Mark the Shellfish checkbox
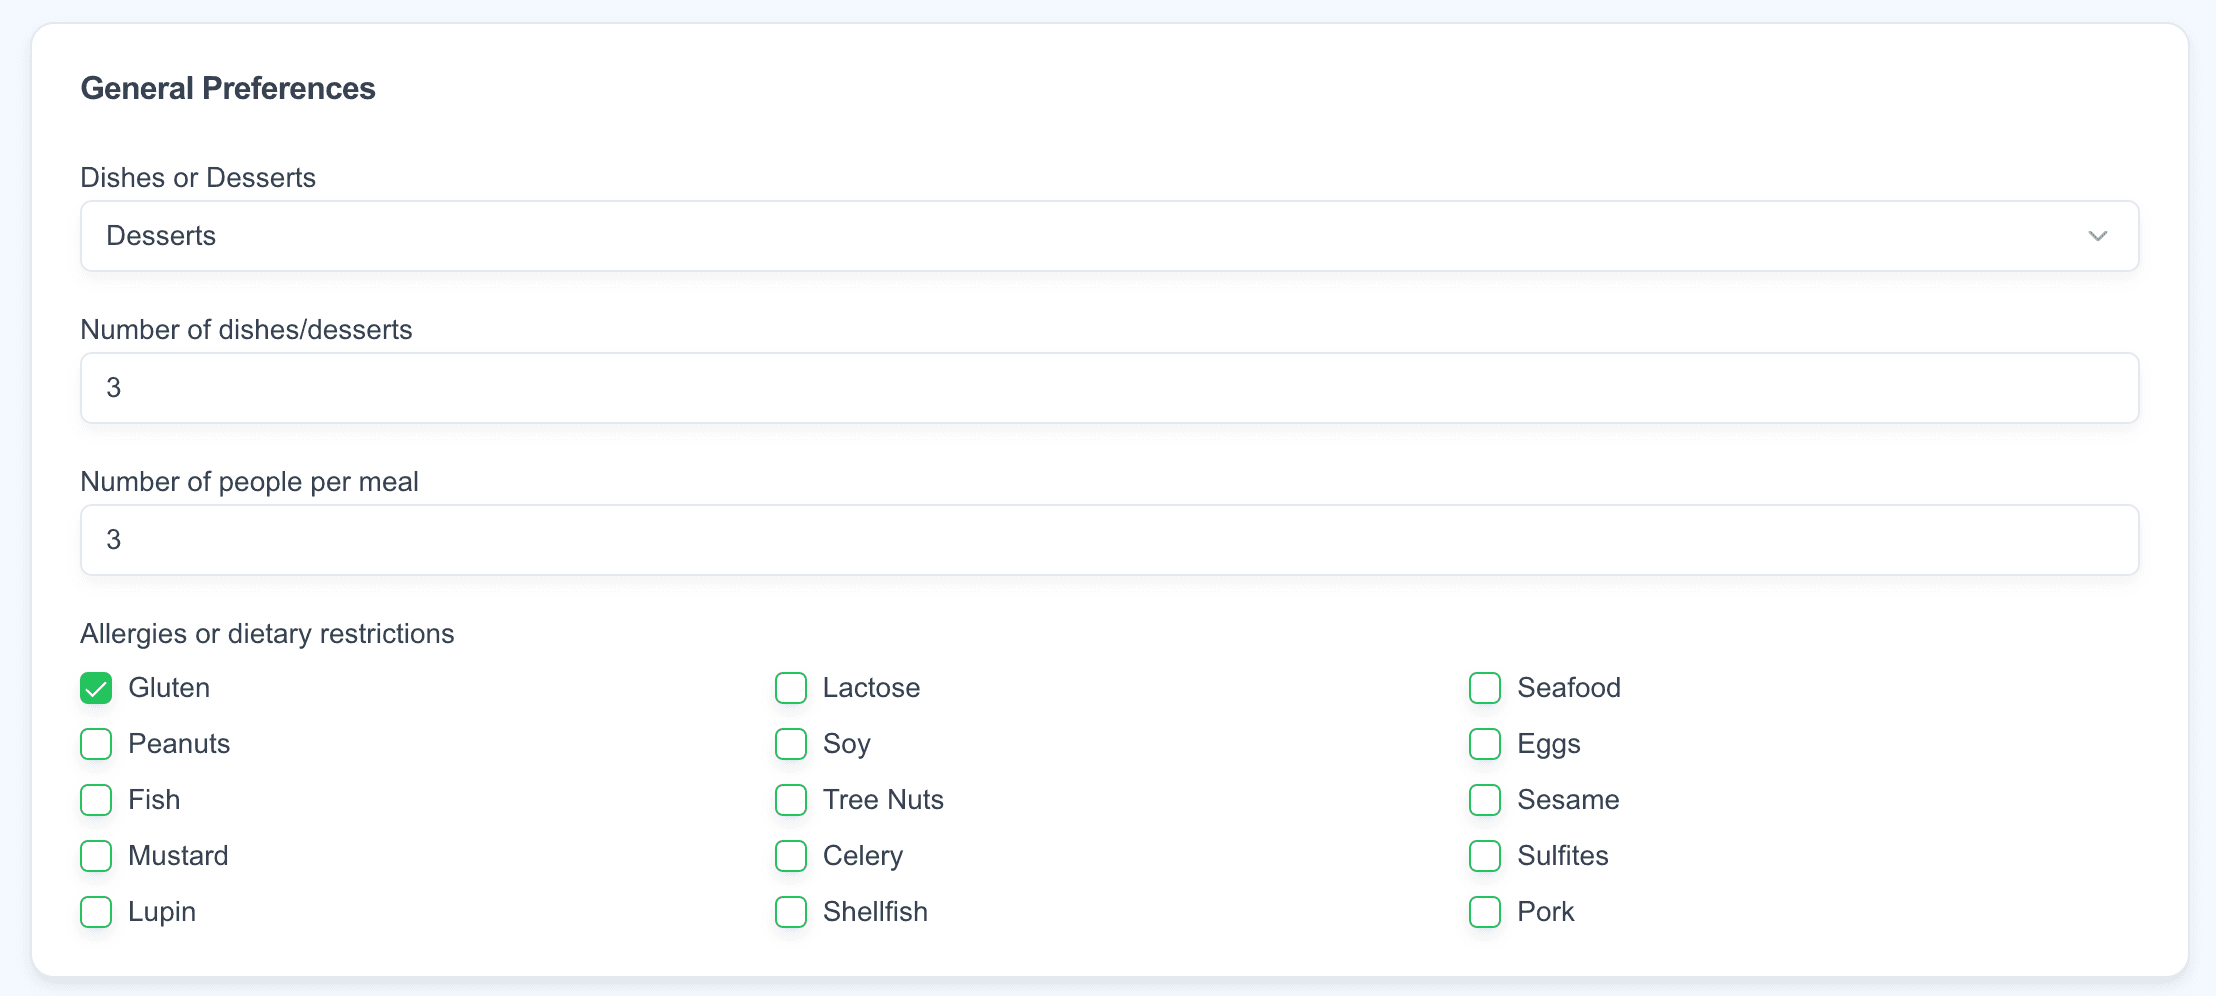2216x996 pixels. 791,912
